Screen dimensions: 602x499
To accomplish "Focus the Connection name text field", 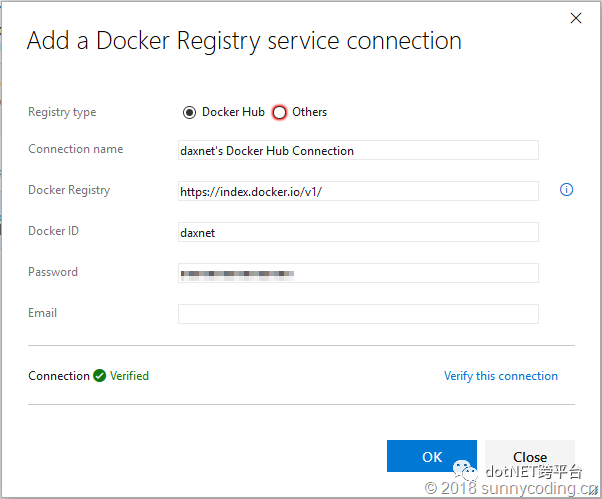I will point(358,150).
